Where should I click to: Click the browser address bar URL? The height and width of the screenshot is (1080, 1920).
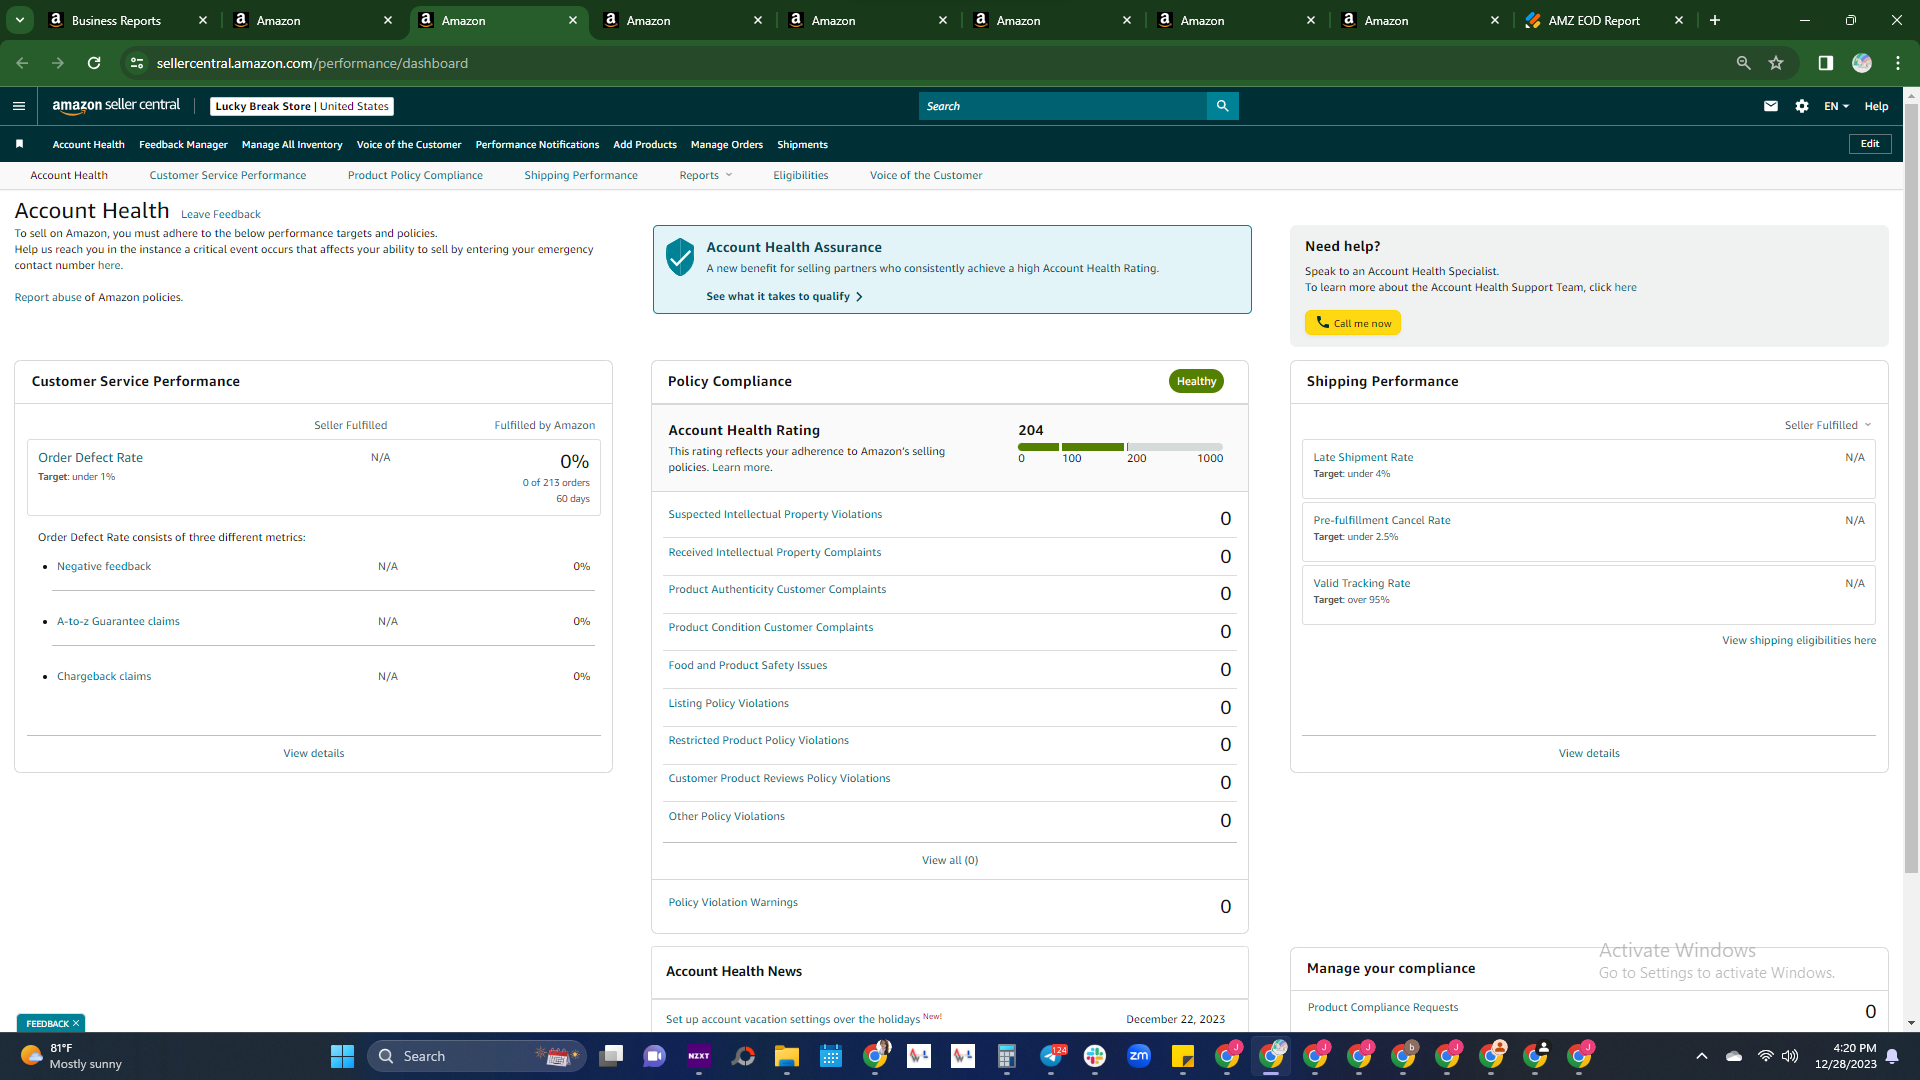312,63
